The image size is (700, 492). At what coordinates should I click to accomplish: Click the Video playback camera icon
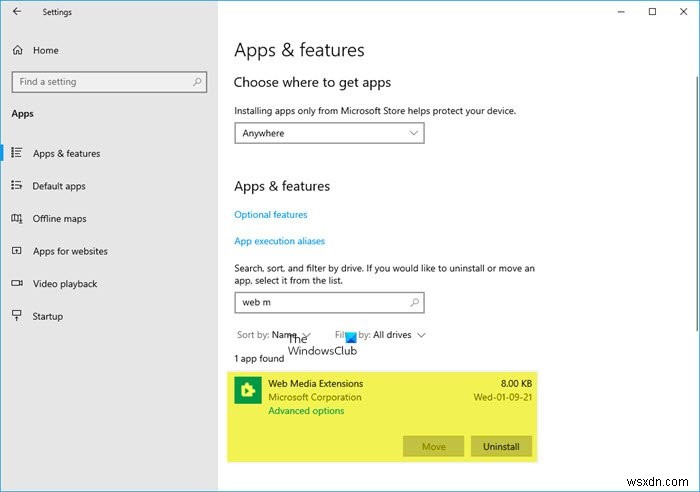pyautogui.click(x=17, y=284)
